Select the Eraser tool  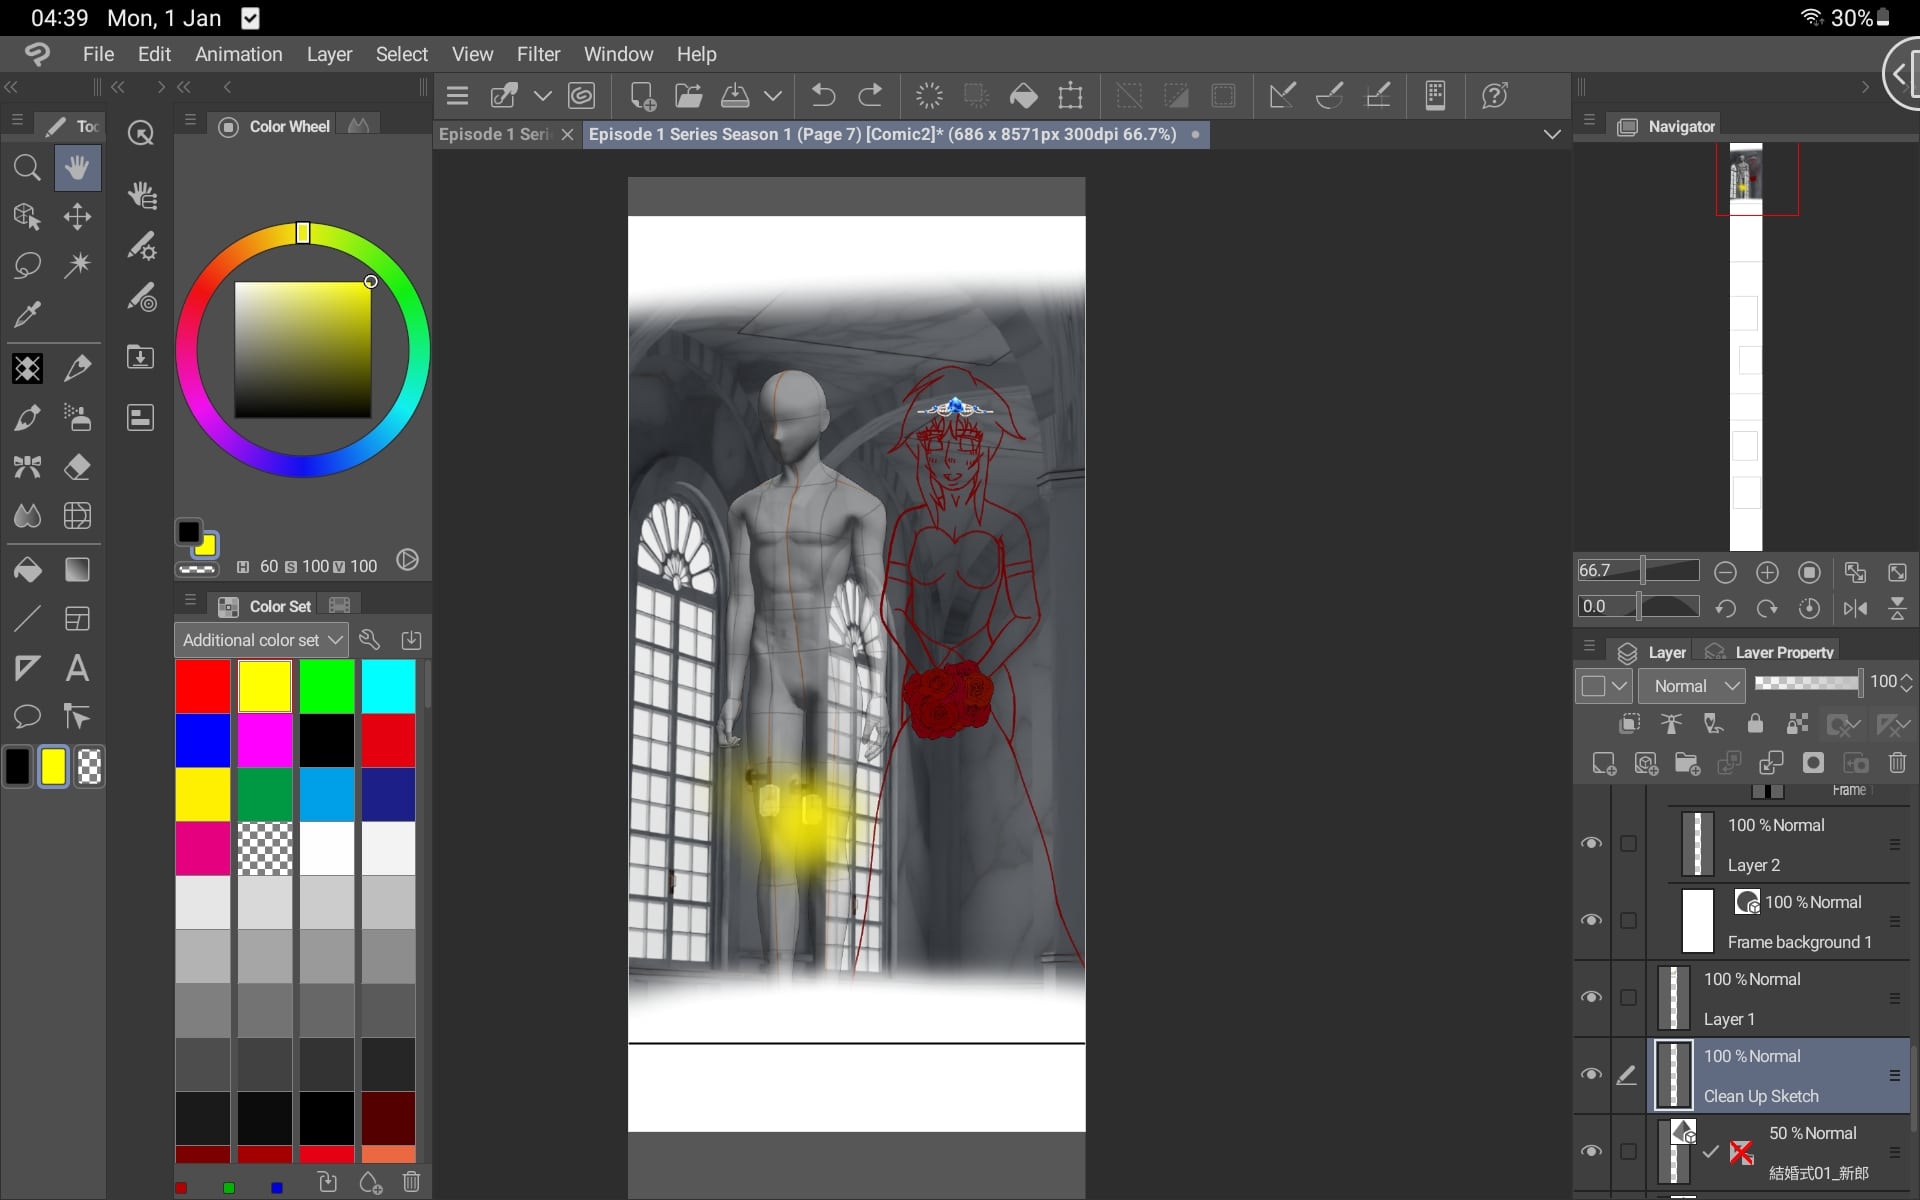pyautogui.click(x=77, y=467)
